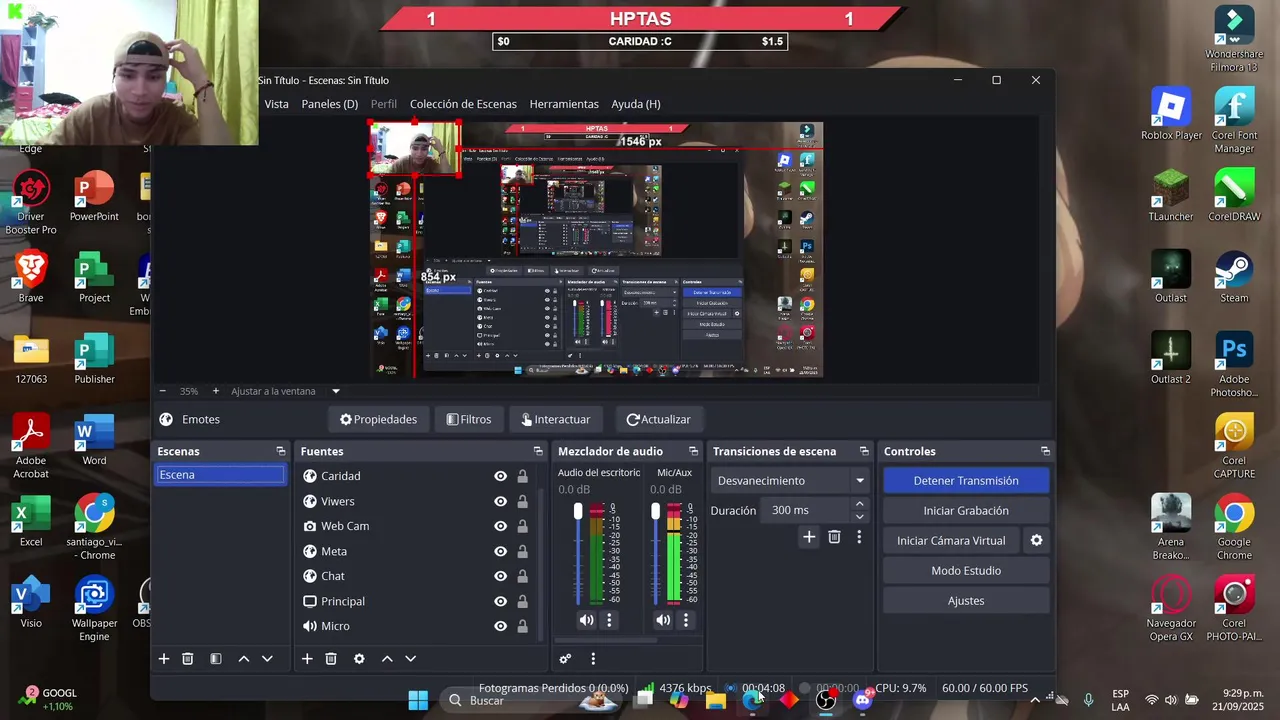Screen dimensions: 1280x720
Task: Click Iniciar Grabación button
Action: click(966, 511)
